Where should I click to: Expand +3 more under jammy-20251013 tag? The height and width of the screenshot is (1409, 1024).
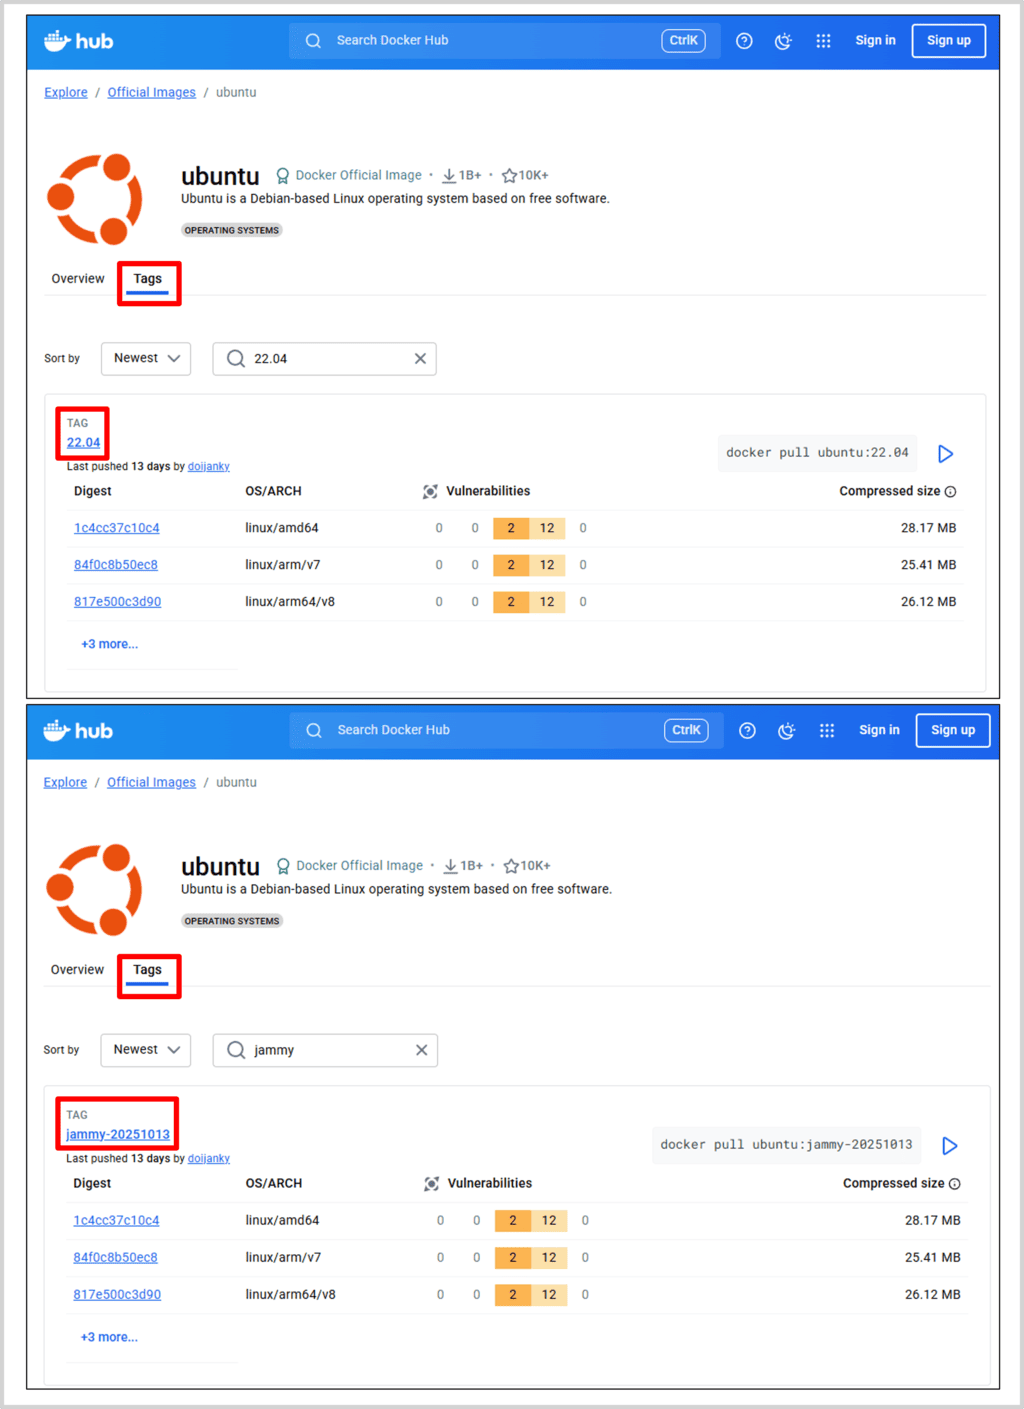(x=109, y=1337)
